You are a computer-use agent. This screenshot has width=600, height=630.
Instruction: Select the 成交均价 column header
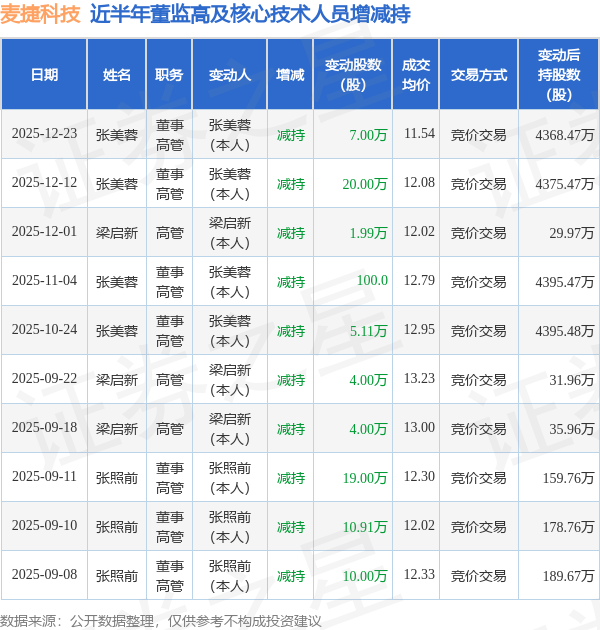tap(416, 75)
